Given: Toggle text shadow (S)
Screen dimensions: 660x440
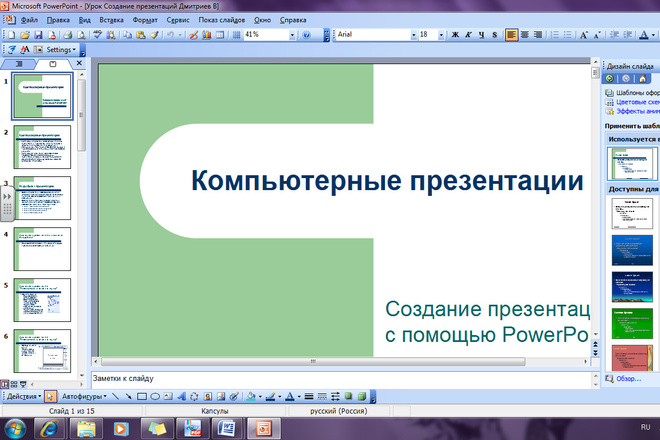Looking at the screenshot, I should 495,35.
